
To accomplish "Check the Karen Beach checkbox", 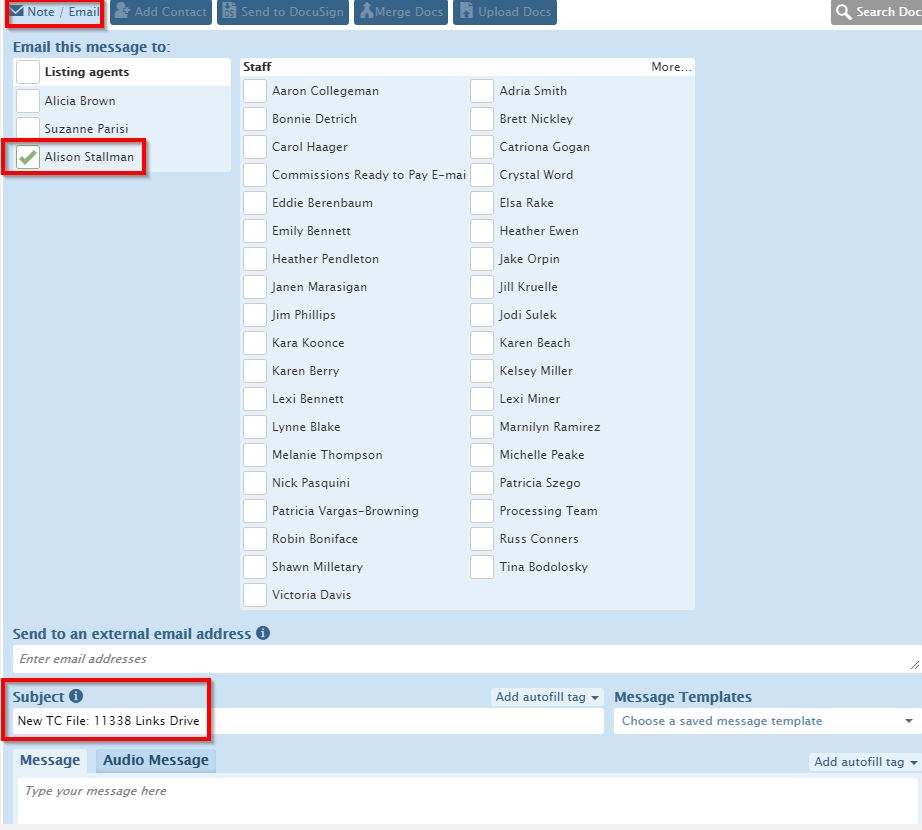I will click(x=482, y=343).
